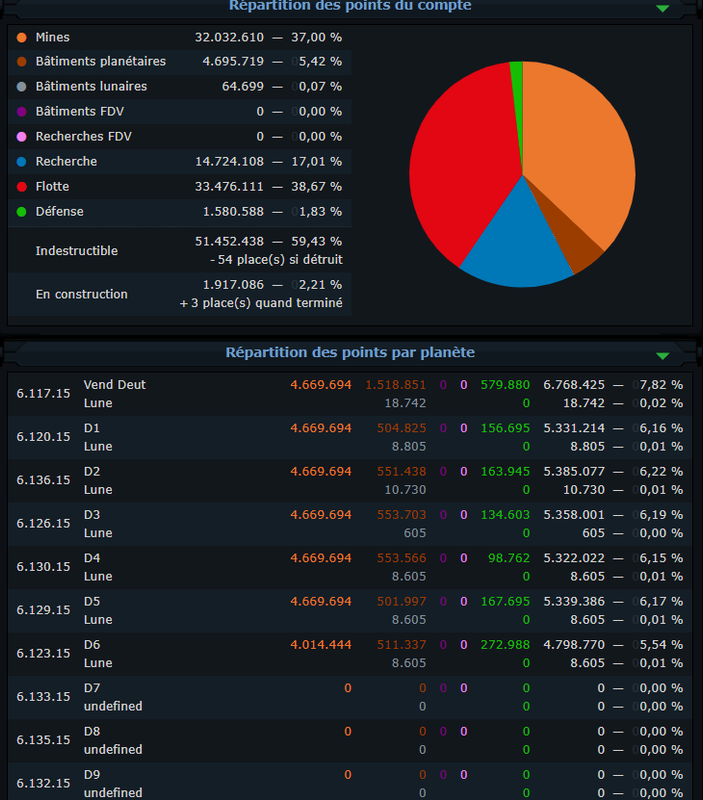The image size is (703, 800).
Task: Click the D8 planet name
Action: point(92,732)
